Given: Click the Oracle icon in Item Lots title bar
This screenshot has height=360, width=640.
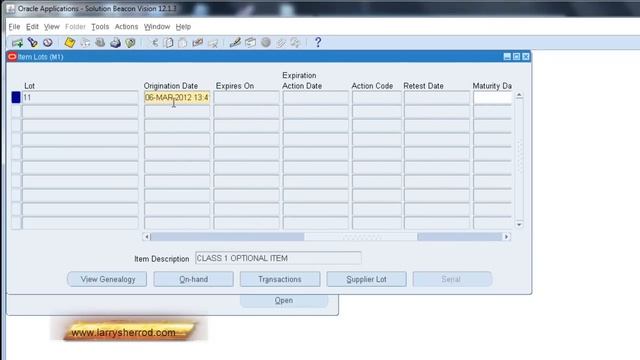Looking at the screenshot, I should coord(12,57).
